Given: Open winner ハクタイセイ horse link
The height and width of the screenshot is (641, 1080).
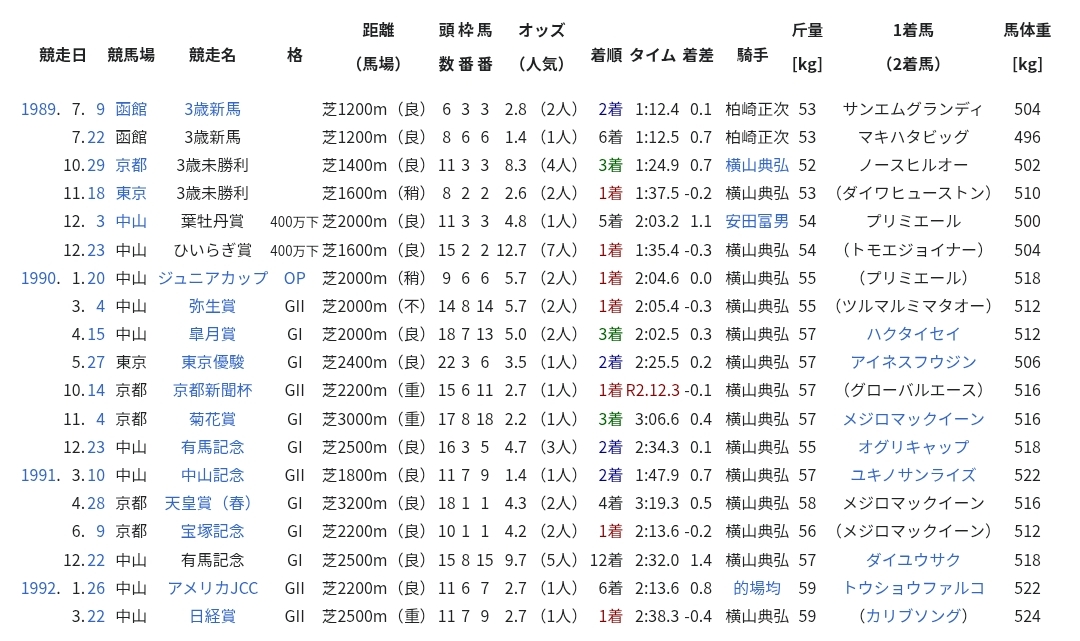Looking at the screenshot, I should (913, 334).
